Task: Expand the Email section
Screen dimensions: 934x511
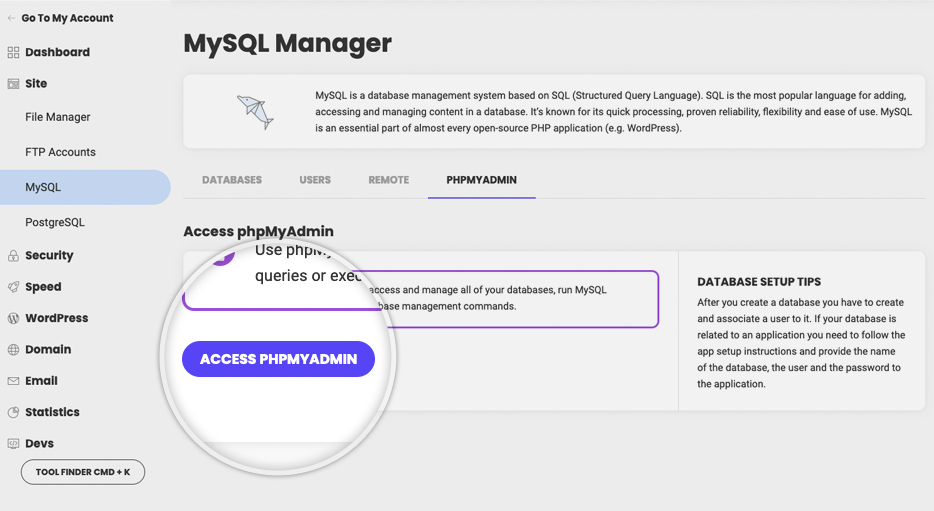Action: click(x=41, y=381)
